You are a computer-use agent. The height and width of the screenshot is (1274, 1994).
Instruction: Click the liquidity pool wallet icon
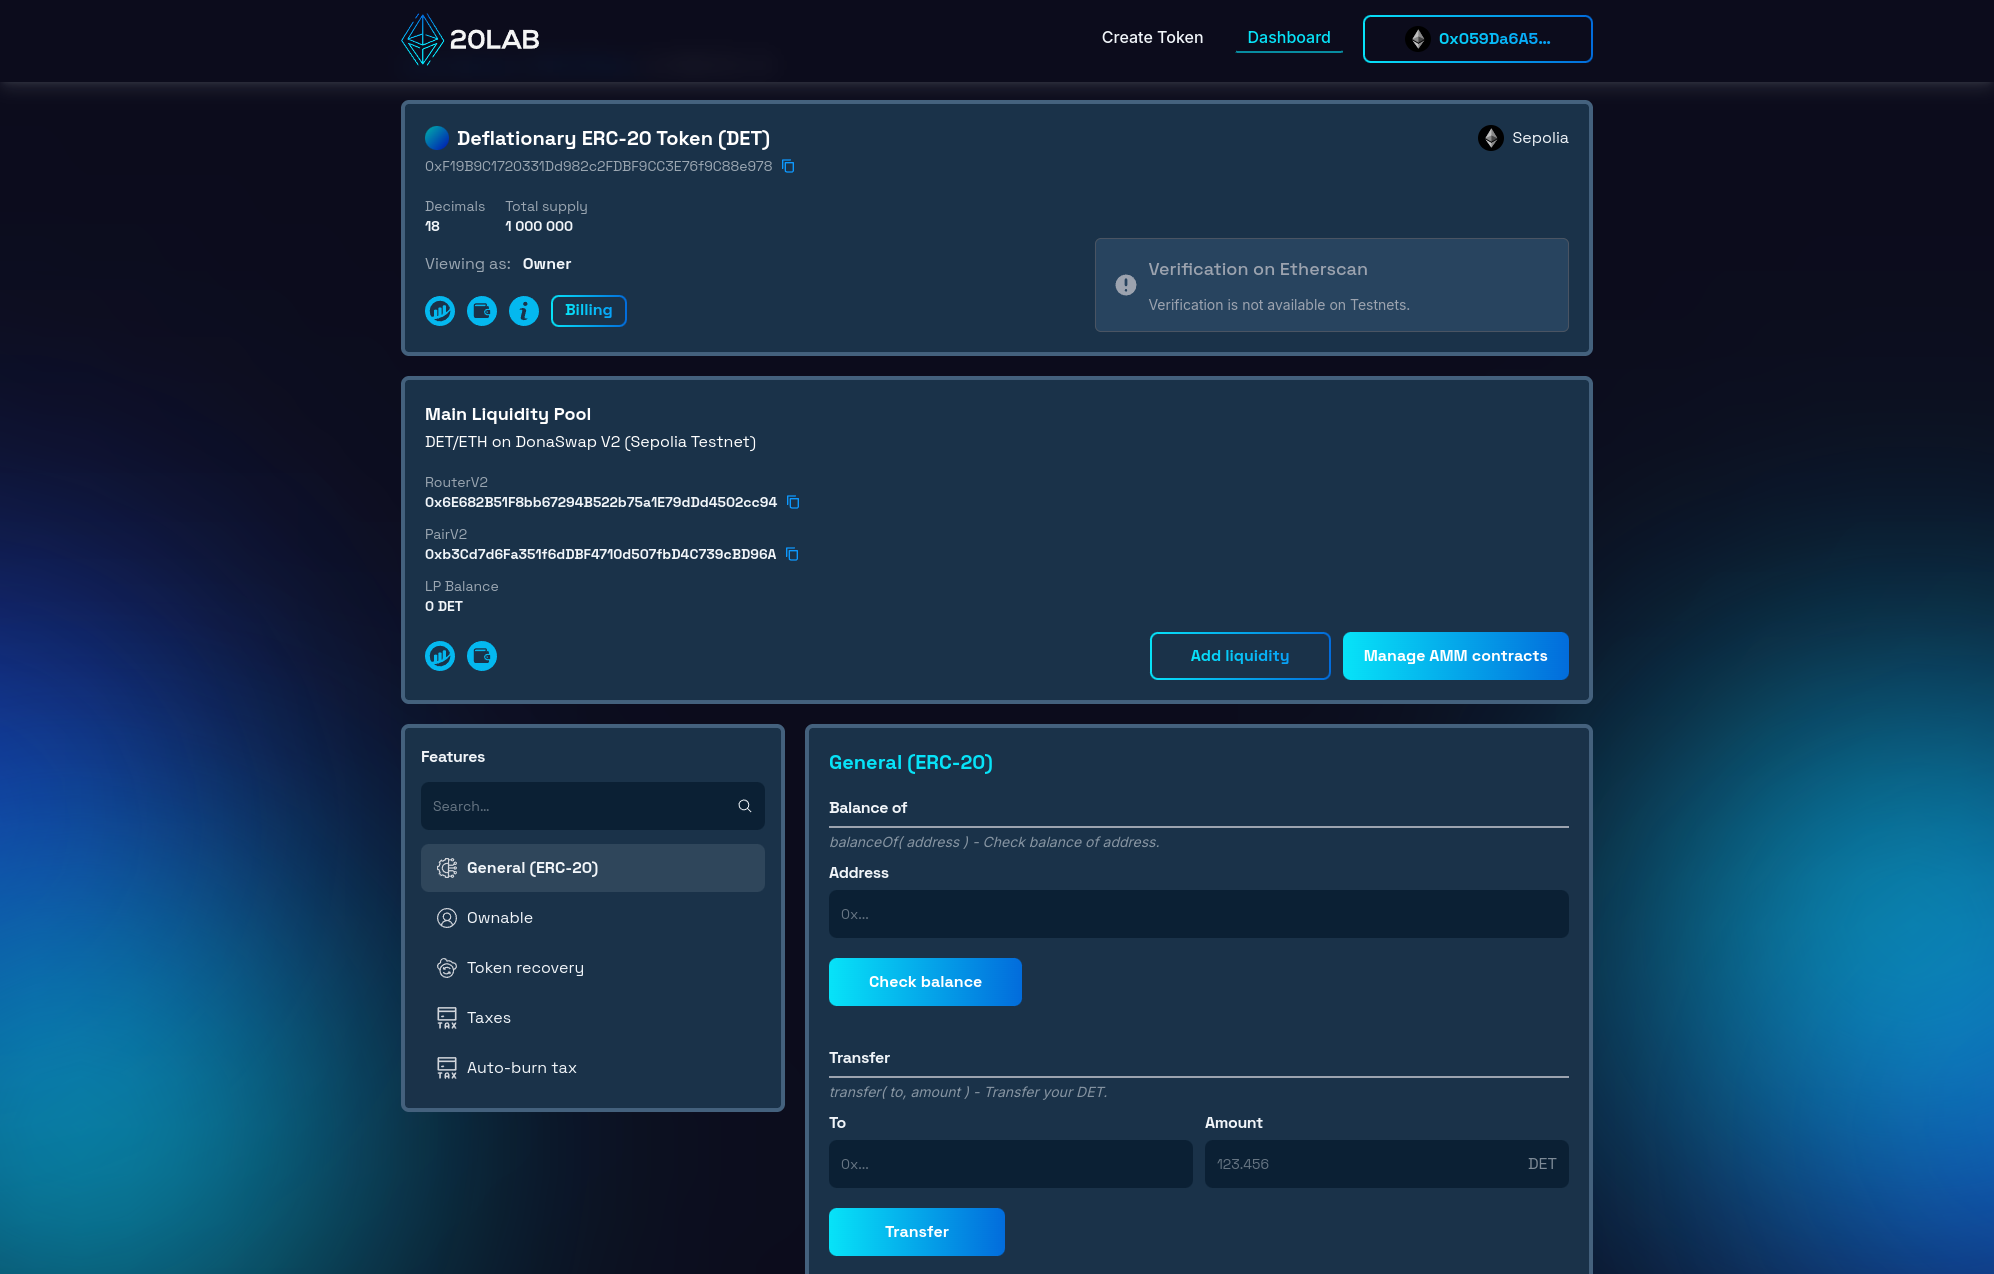tap(482, 656)
